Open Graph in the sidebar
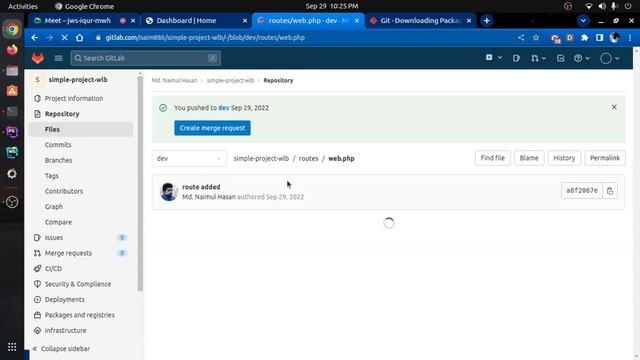 tap(54, 207)
